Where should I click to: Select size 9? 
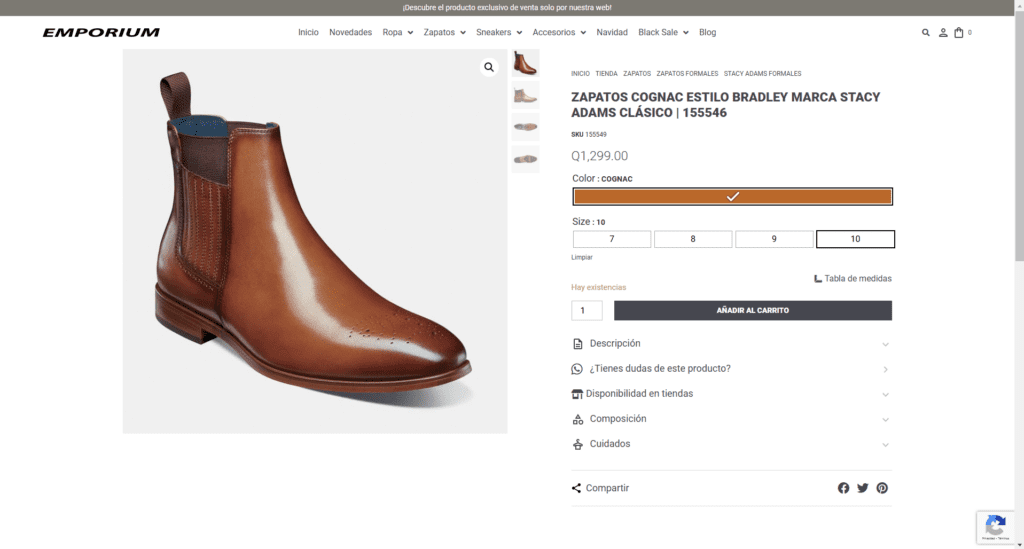[x=774, y=239]
